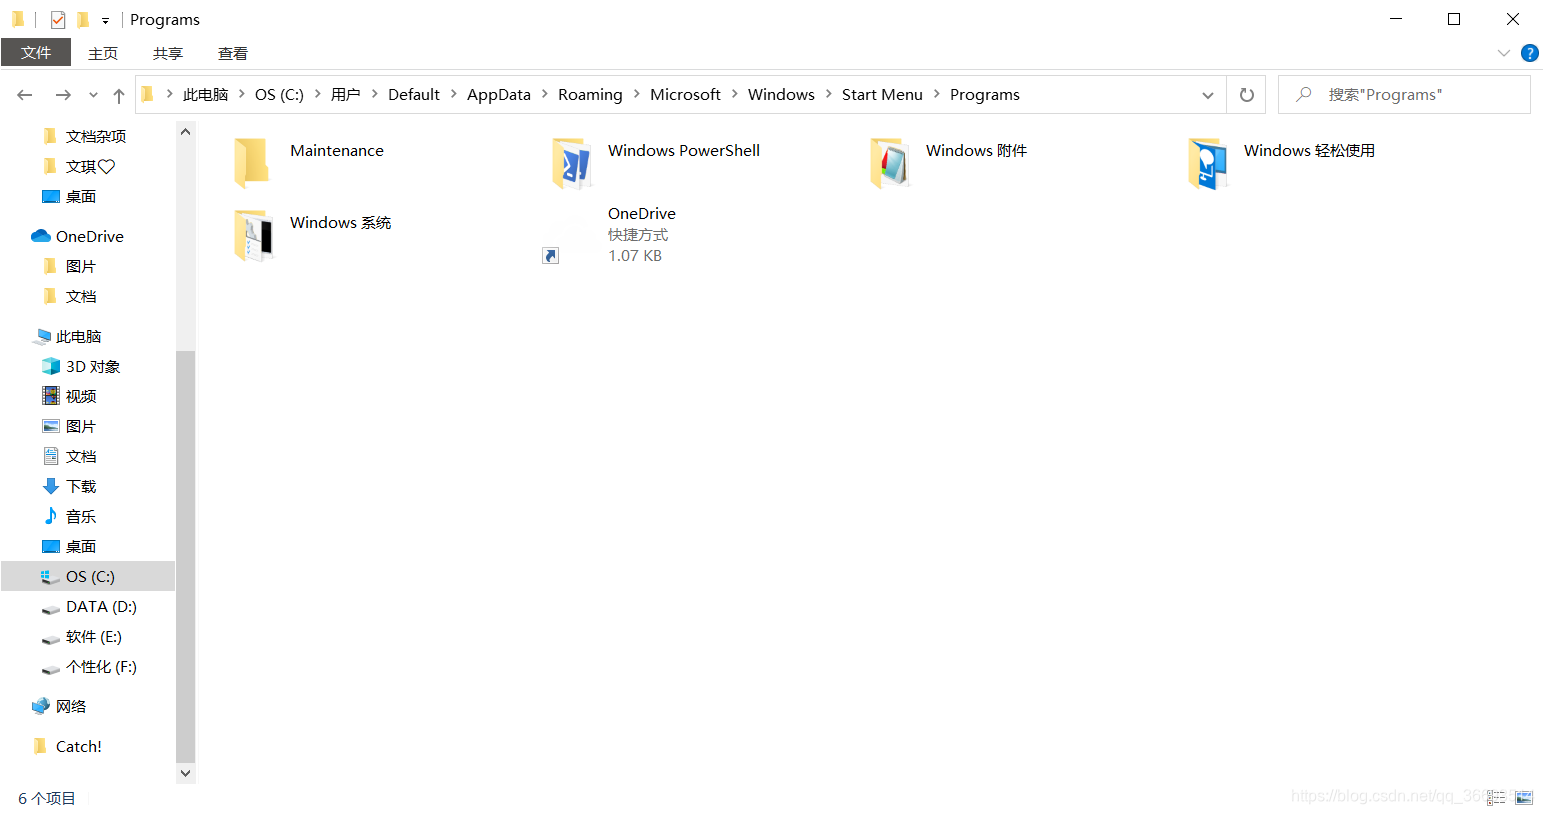Screen dimensions: 1544x814
Task: Click sidebar scrollbar up arrow
Action: [x=185, y=131]
